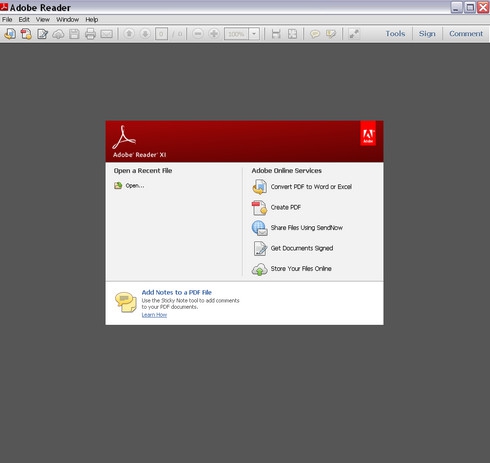Click the Adobe logo badge
The image size is (490, 463).
[x=368, y=133]
